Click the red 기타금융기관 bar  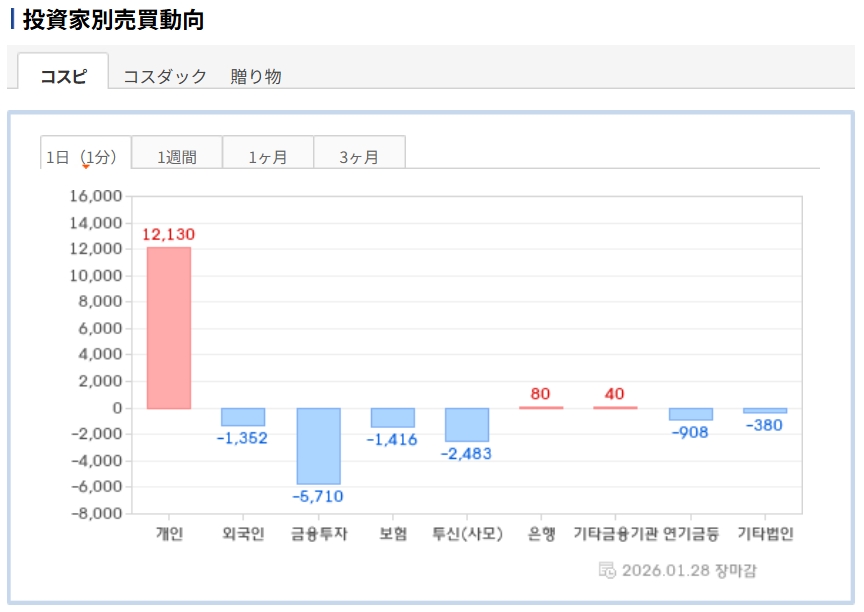pyautogui.click(x=615, y=407)
